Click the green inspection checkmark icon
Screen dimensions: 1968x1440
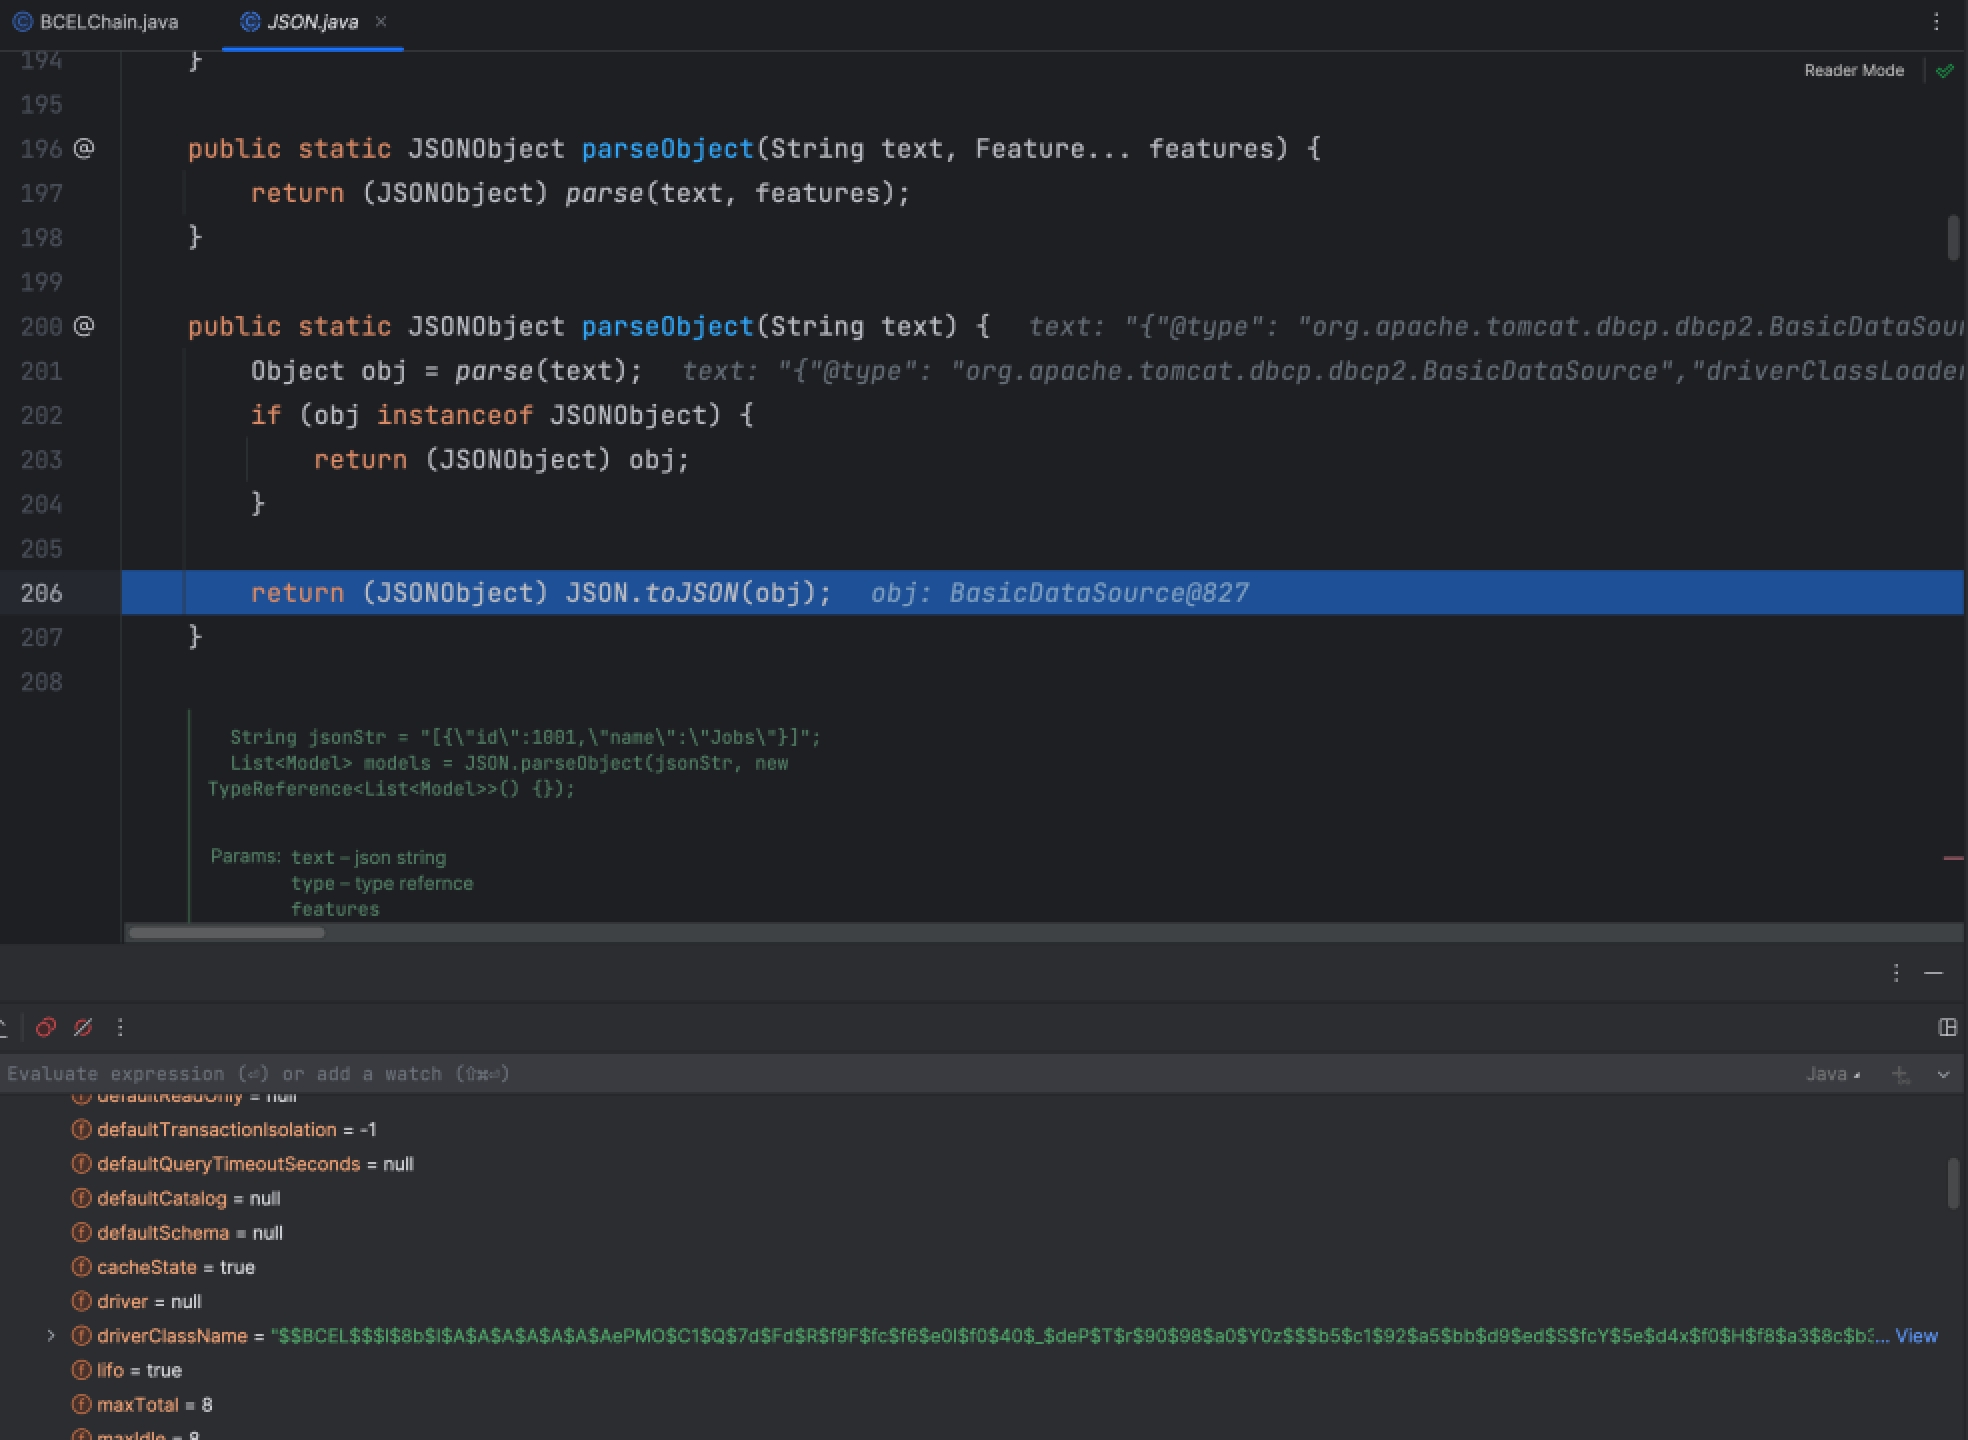pyautogui.click(x=1944, y=70)
